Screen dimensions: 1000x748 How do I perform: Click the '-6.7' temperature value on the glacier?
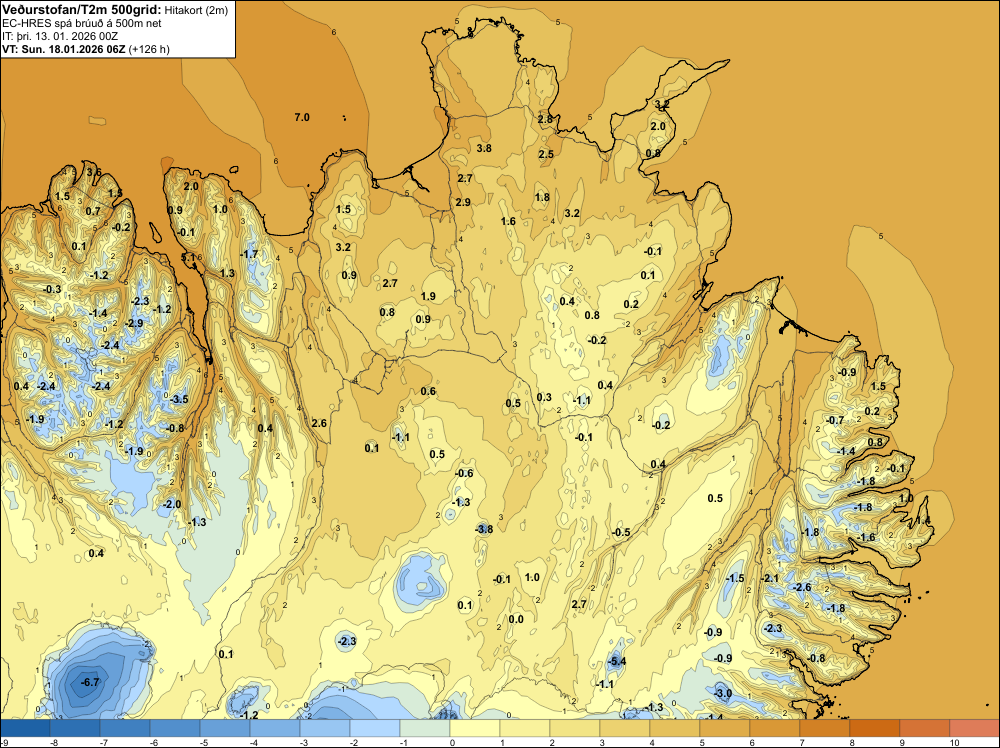pos(90,682)
